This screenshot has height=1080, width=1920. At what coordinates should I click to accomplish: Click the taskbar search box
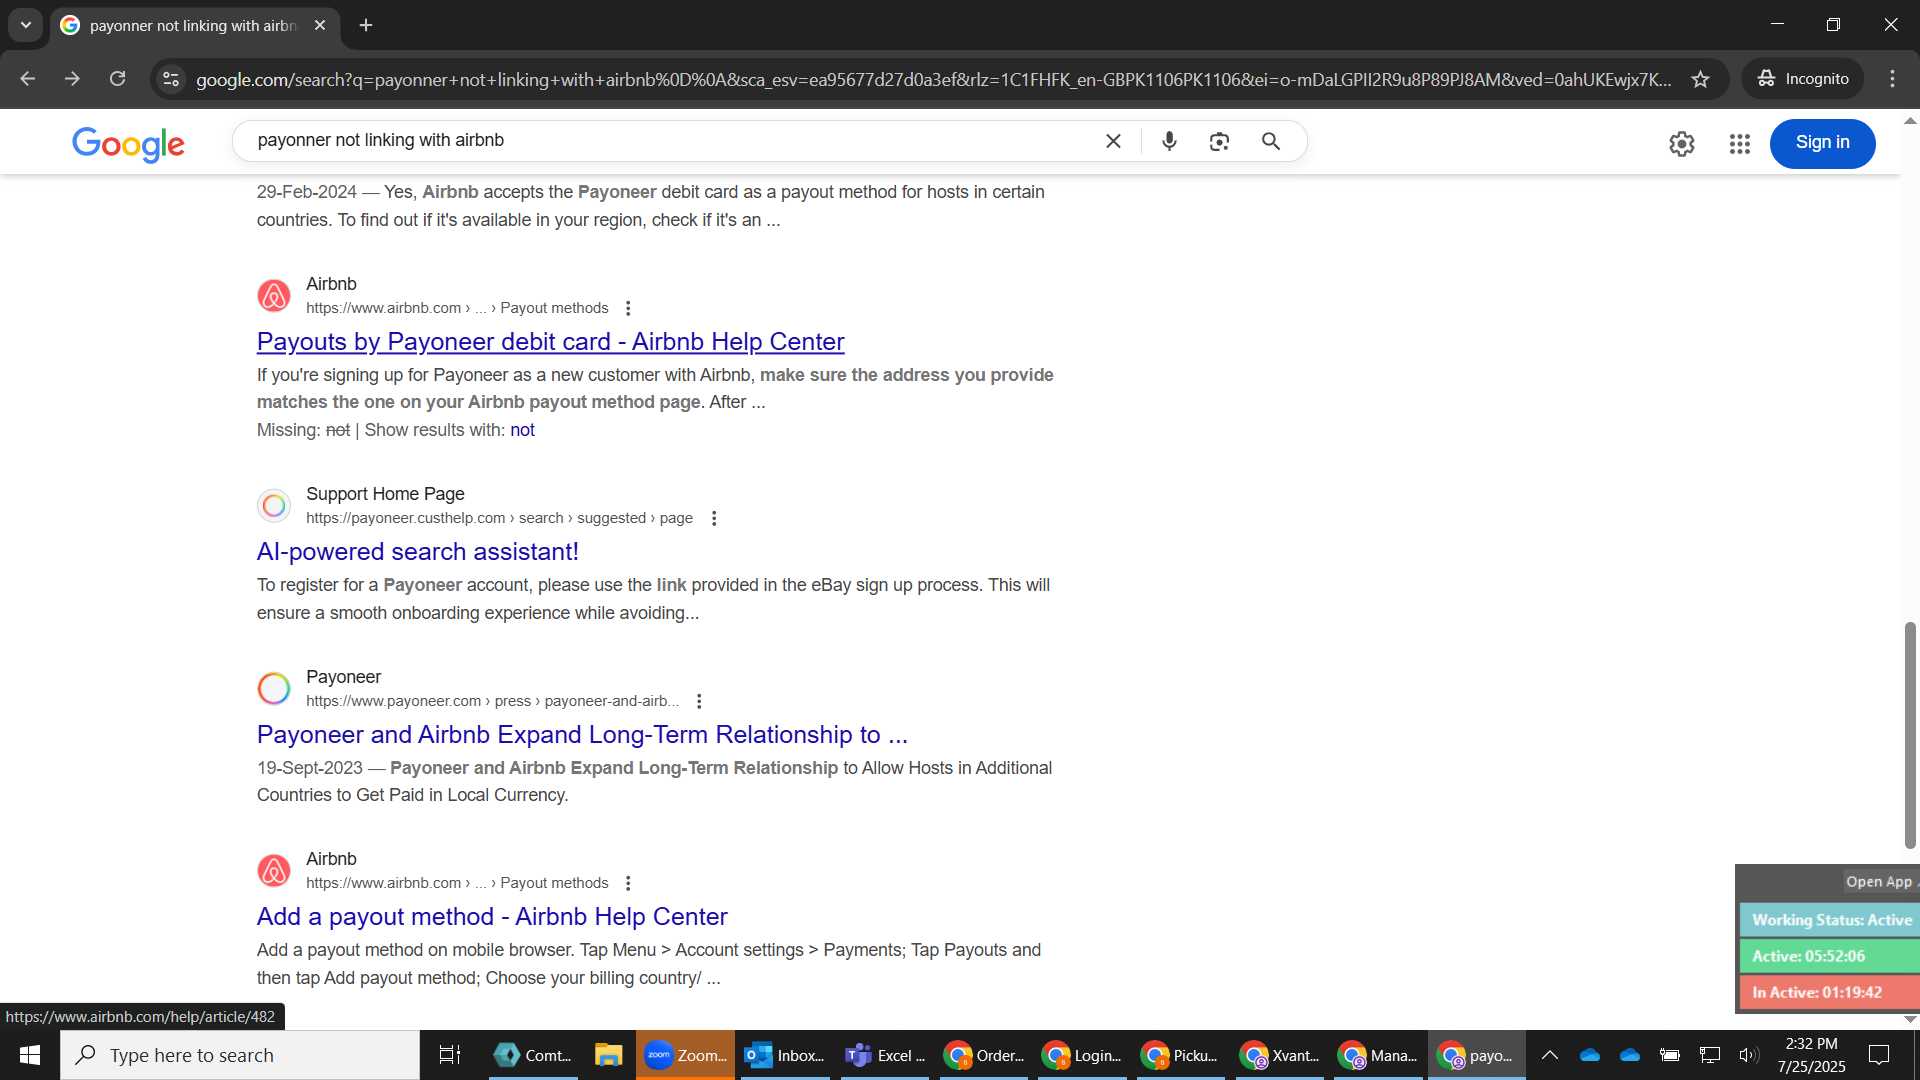pyautogui.click(x=240, y=1055)
